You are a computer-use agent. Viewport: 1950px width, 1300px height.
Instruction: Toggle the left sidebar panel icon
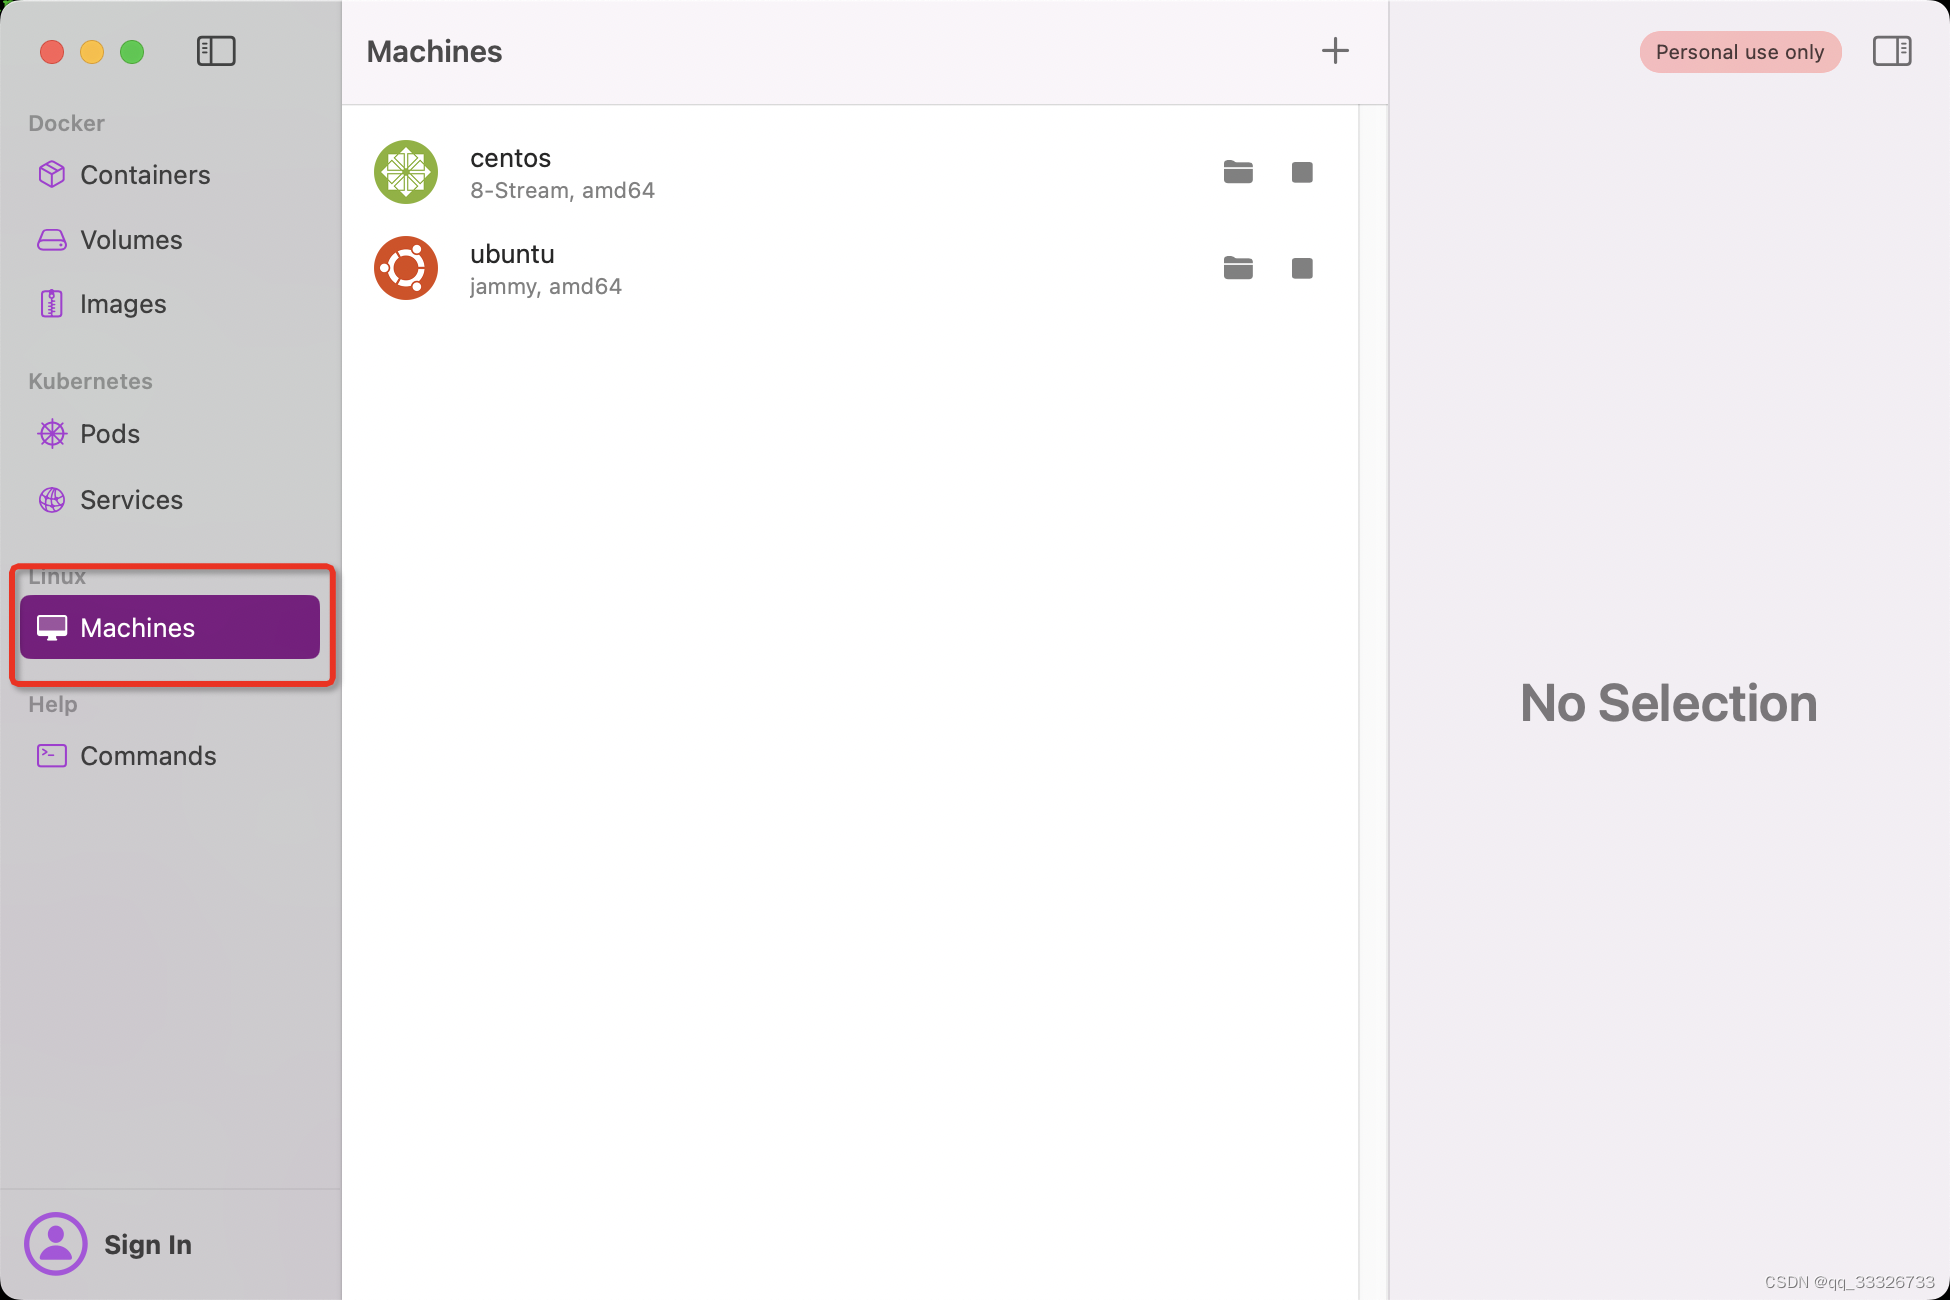click(216, 51)
